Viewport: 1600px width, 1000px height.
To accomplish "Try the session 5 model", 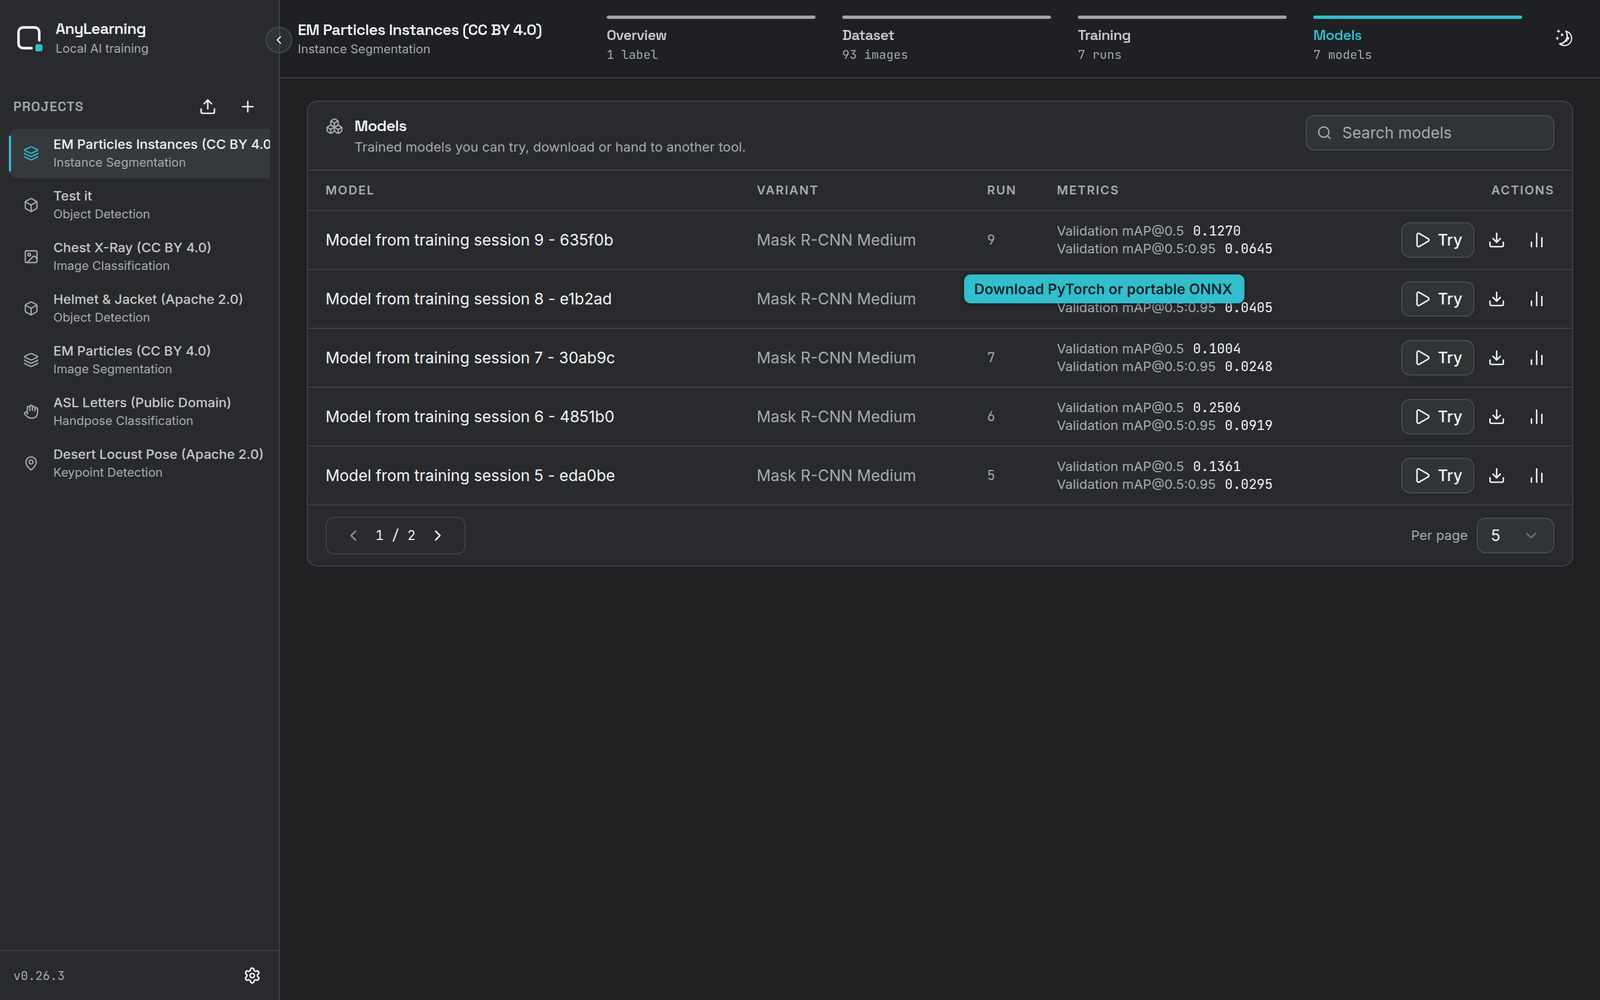I will 1437,476.
